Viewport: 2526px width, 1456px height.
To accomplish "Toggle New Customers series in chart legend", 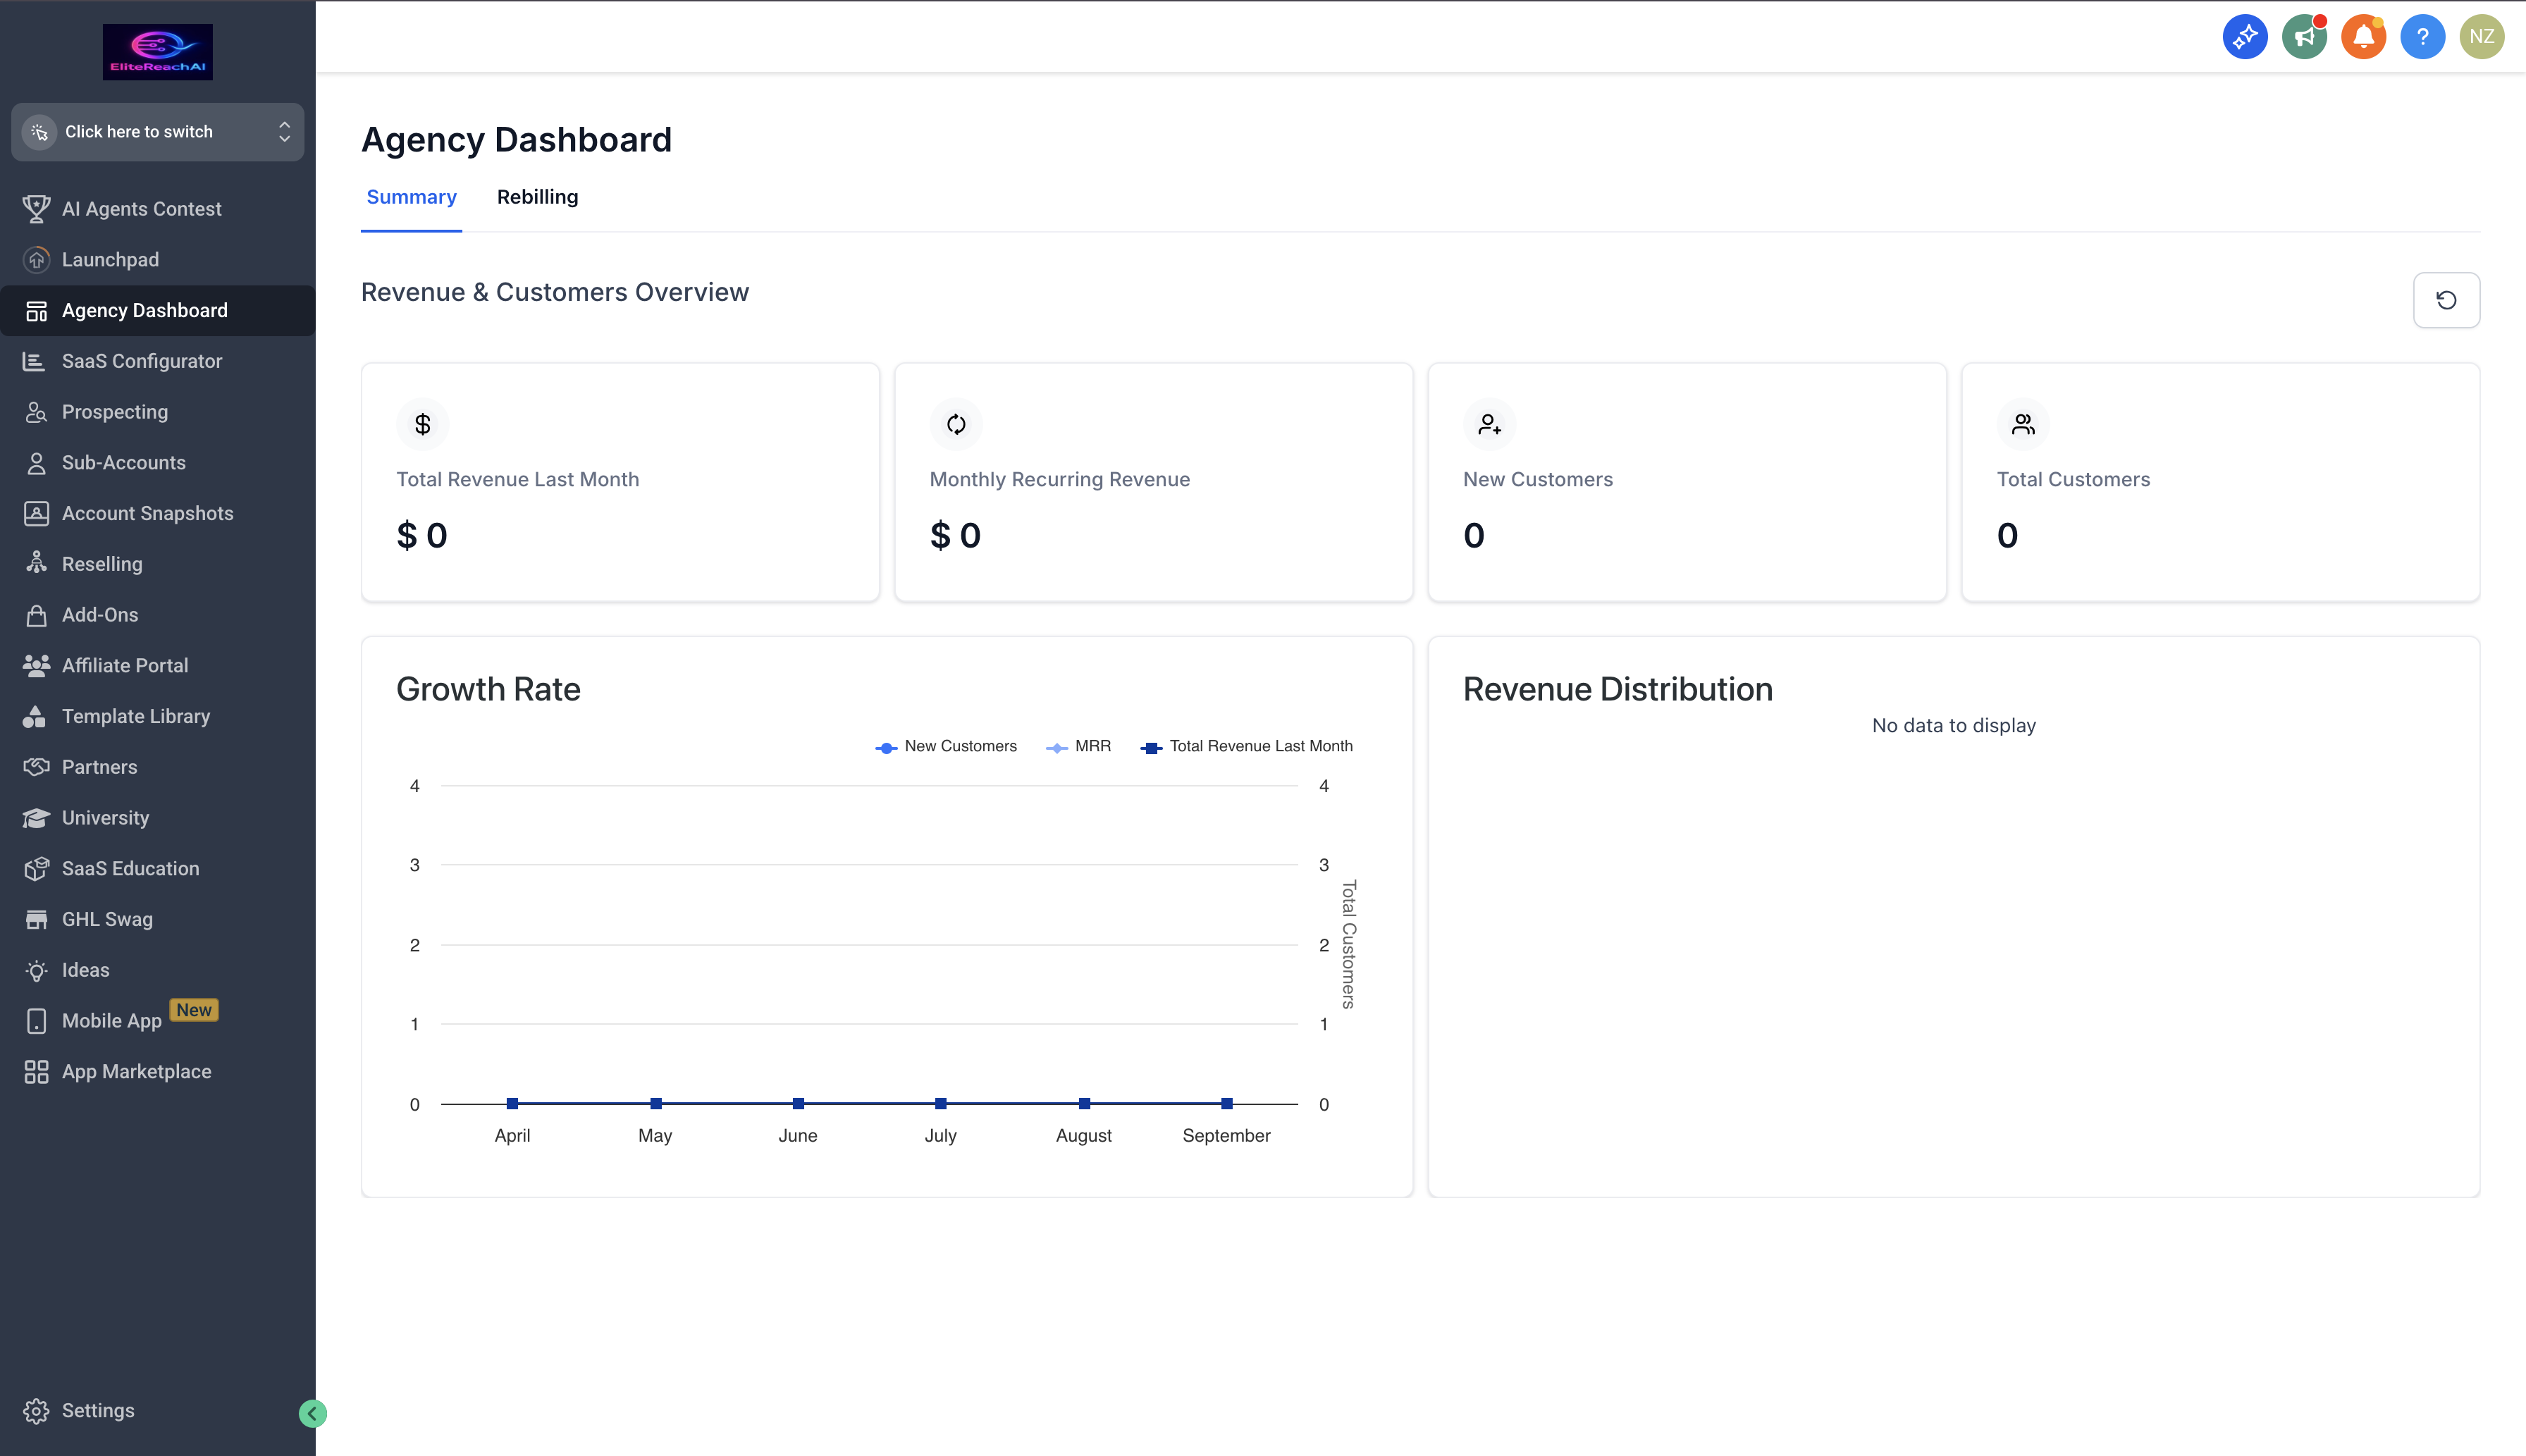I will click(946, 746).
